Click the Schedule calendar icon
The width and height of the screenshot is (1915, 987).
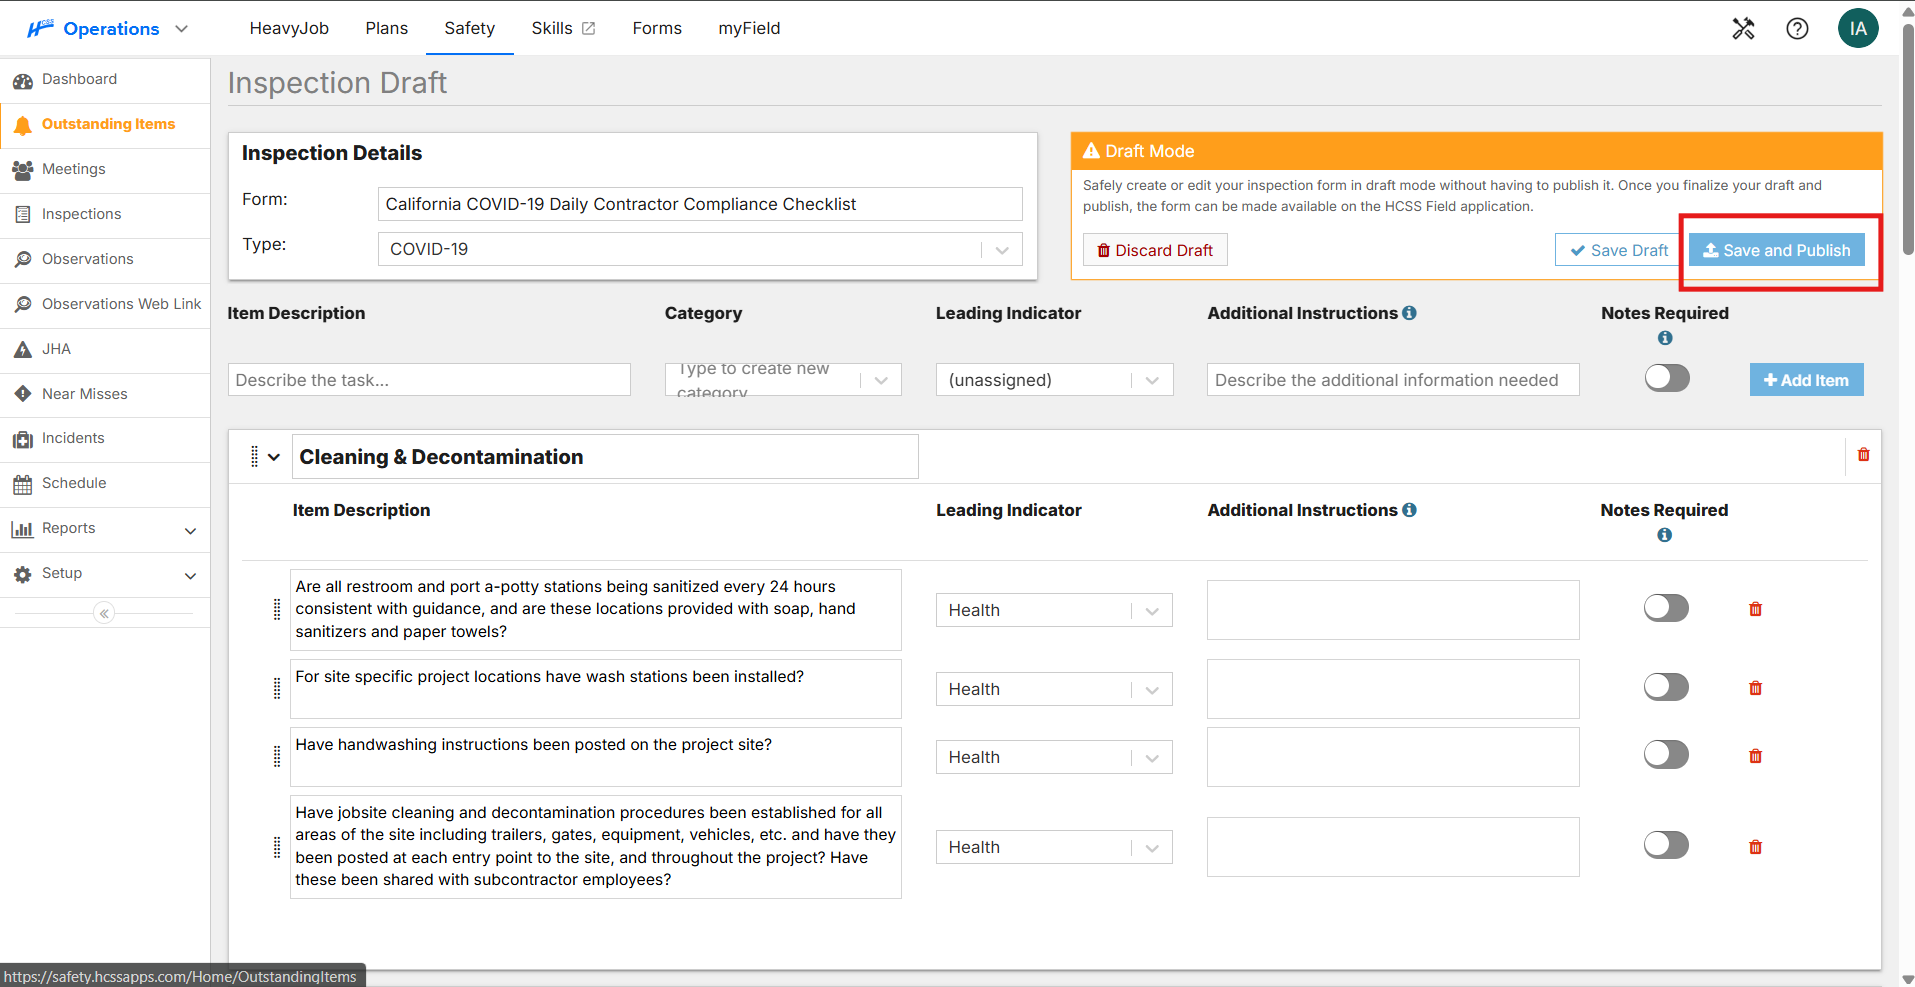point(22,484)
